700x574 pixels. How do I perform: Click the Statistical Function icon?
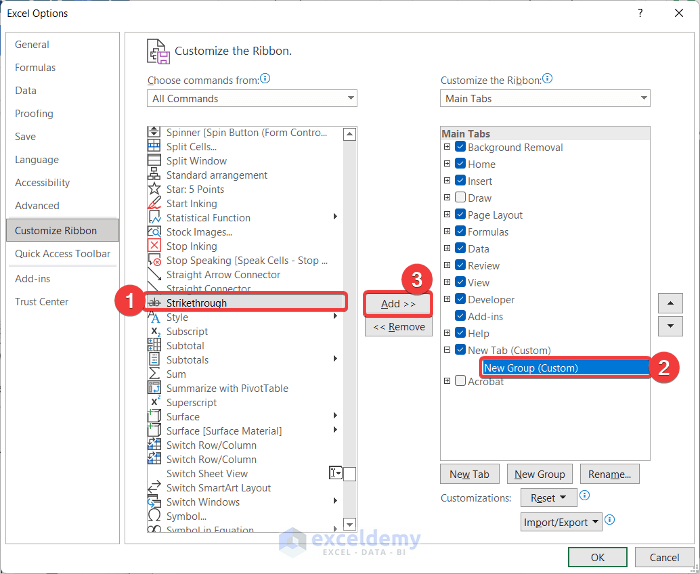coord(154,217)
